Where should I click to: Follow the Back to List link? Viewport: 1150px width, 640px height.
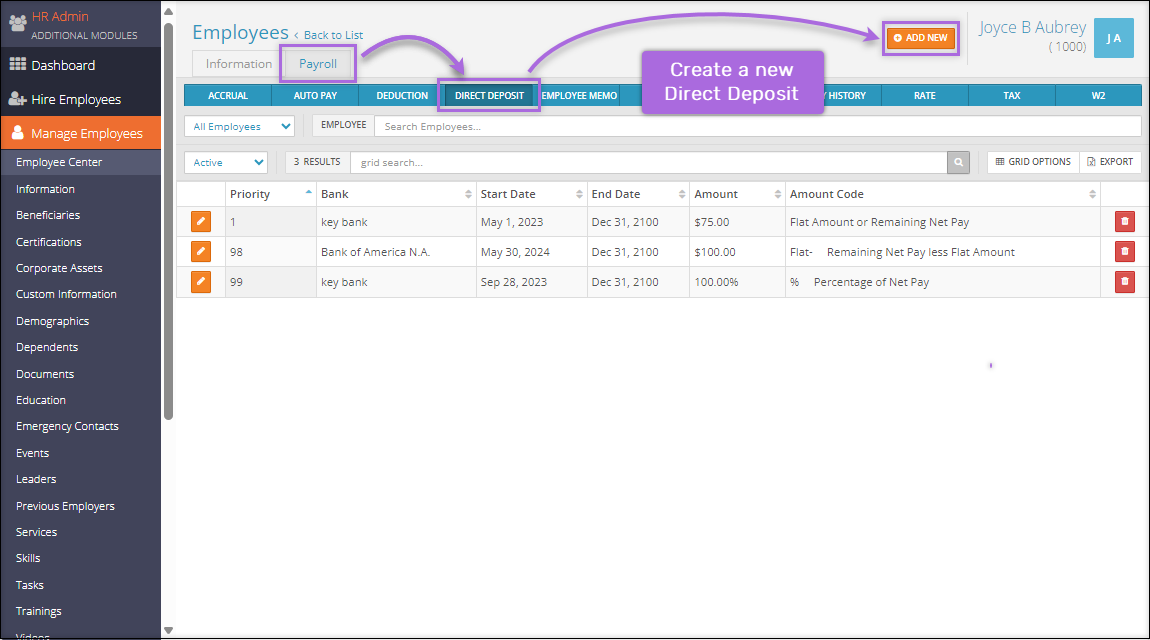pos(333,35)
